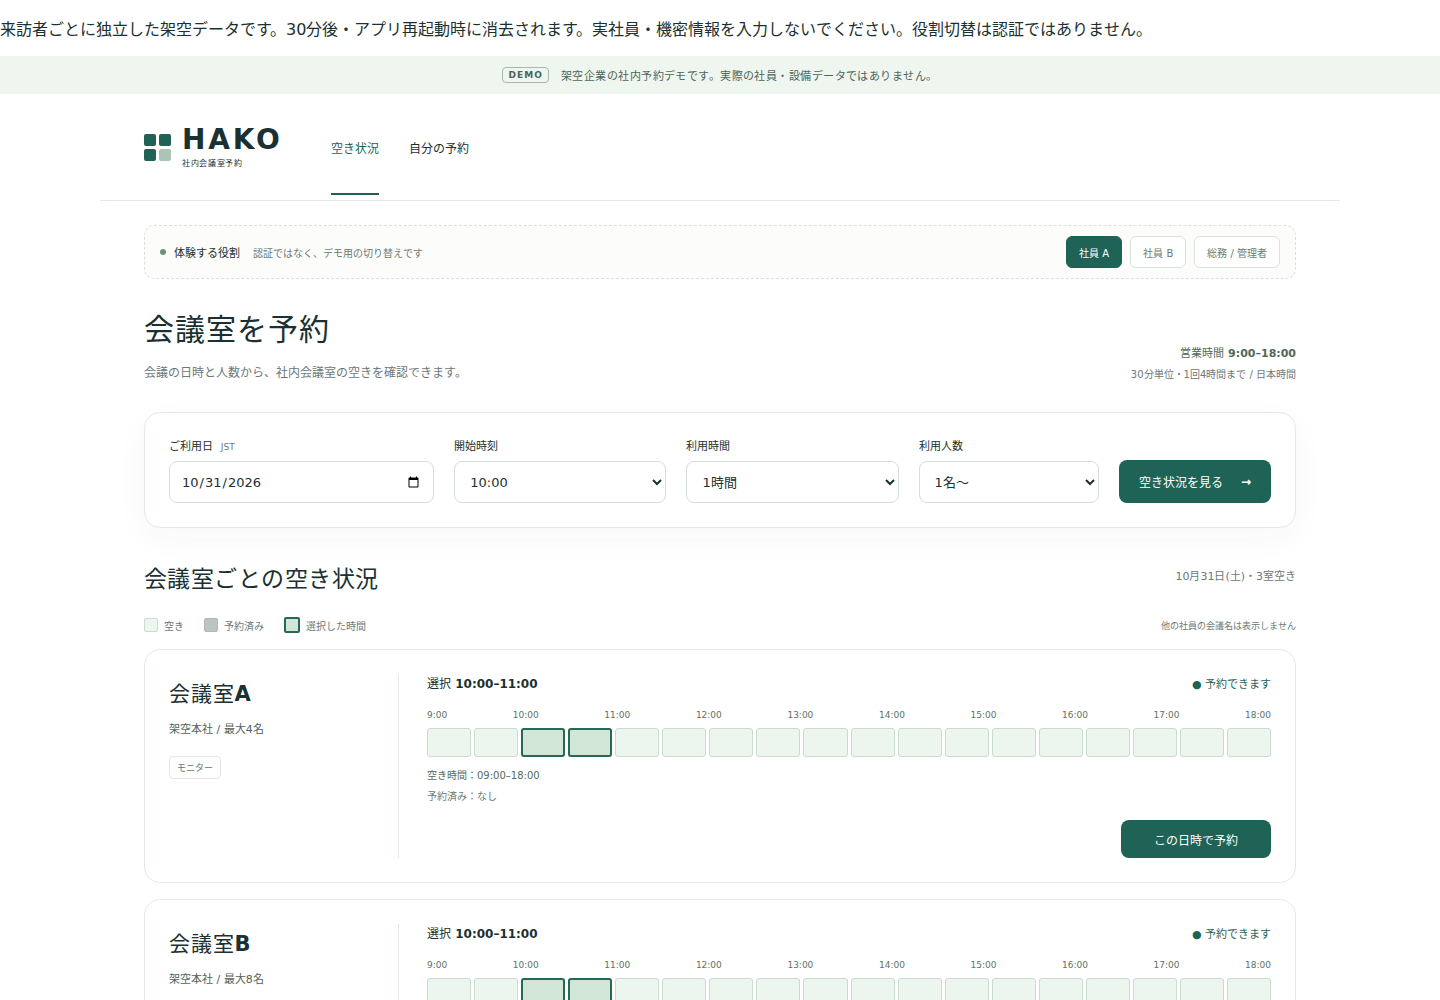Viewport: 1440px width, 1000px height.
Task: Click 予約できます status for 会議室B
Action: 1231,934
